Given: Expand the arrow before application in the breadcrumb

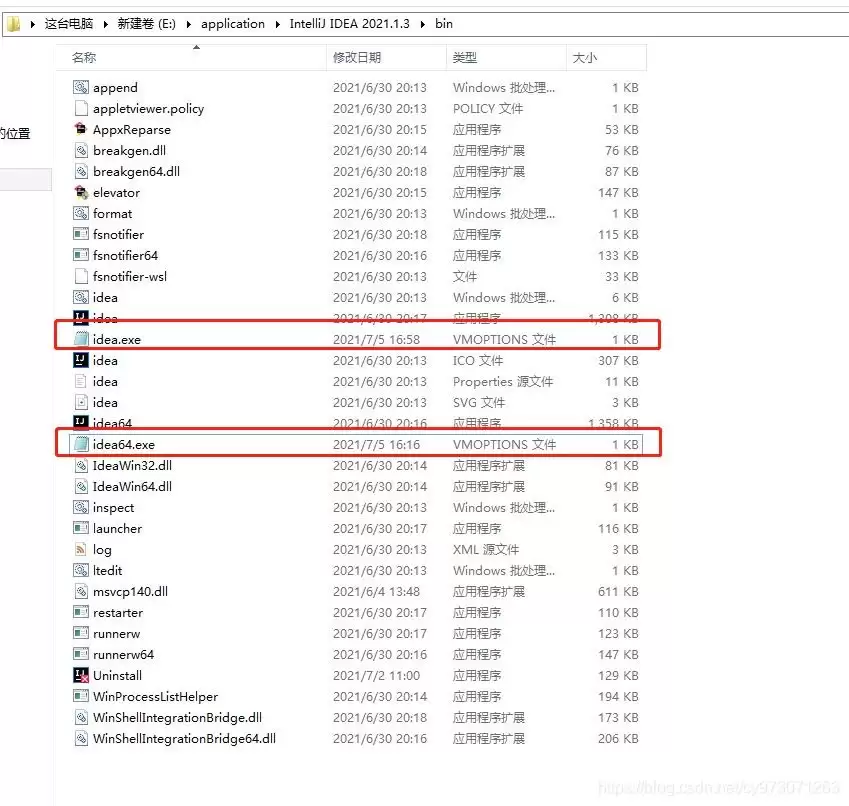Looking at the screenshot, I should tap(189, 24).
